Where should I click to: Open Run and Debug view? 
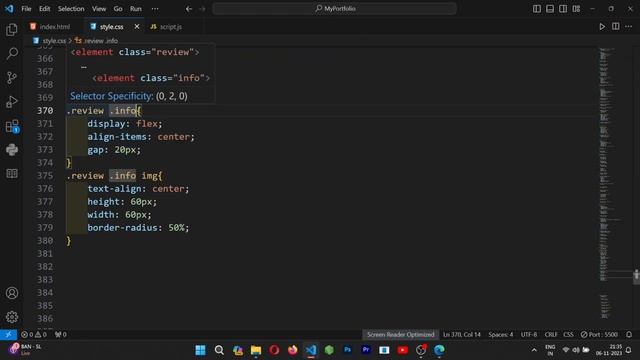(x=12, y=102)
